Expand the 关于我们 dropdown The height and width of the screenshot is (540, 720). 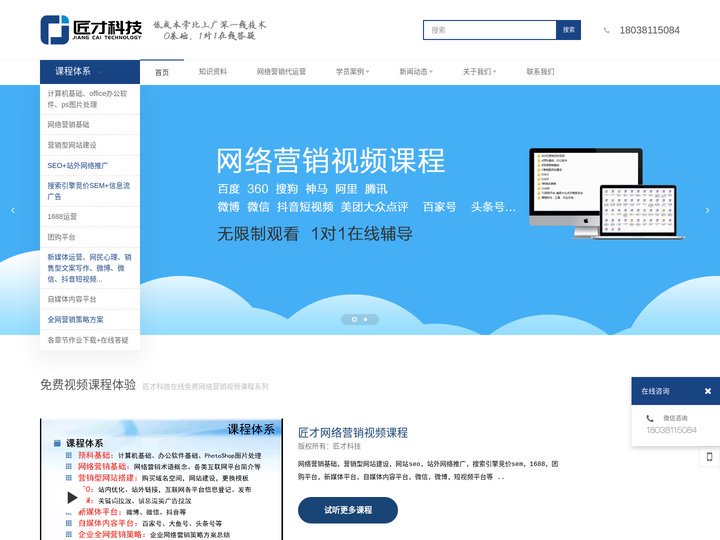[479, 72]
